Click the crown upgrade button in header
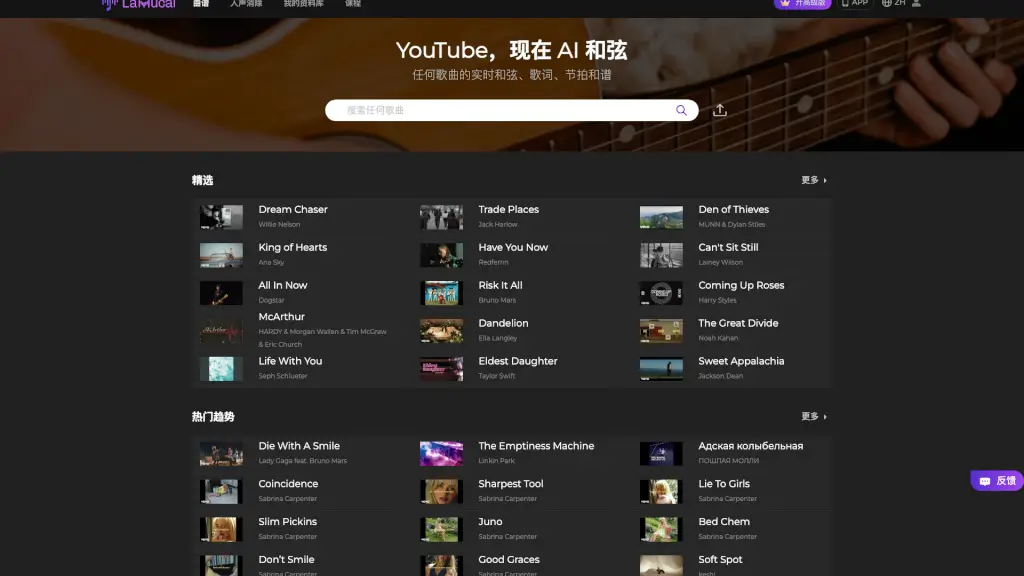This screenshot has width=1024, height=576. pos(802,3)
